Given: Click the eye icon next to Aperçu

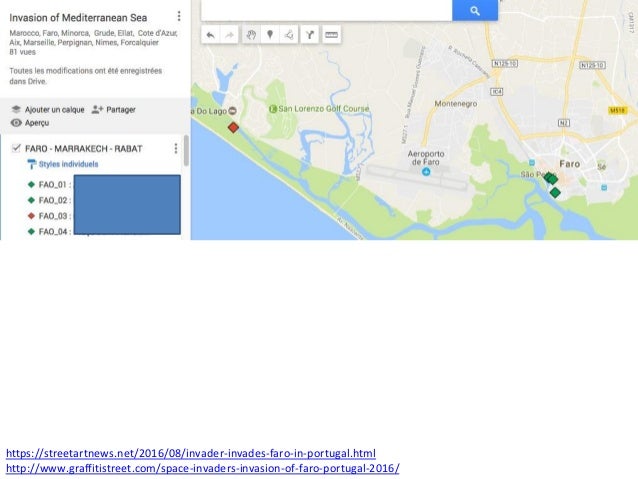Looking at the screenshot, I should tap(16, 123).
